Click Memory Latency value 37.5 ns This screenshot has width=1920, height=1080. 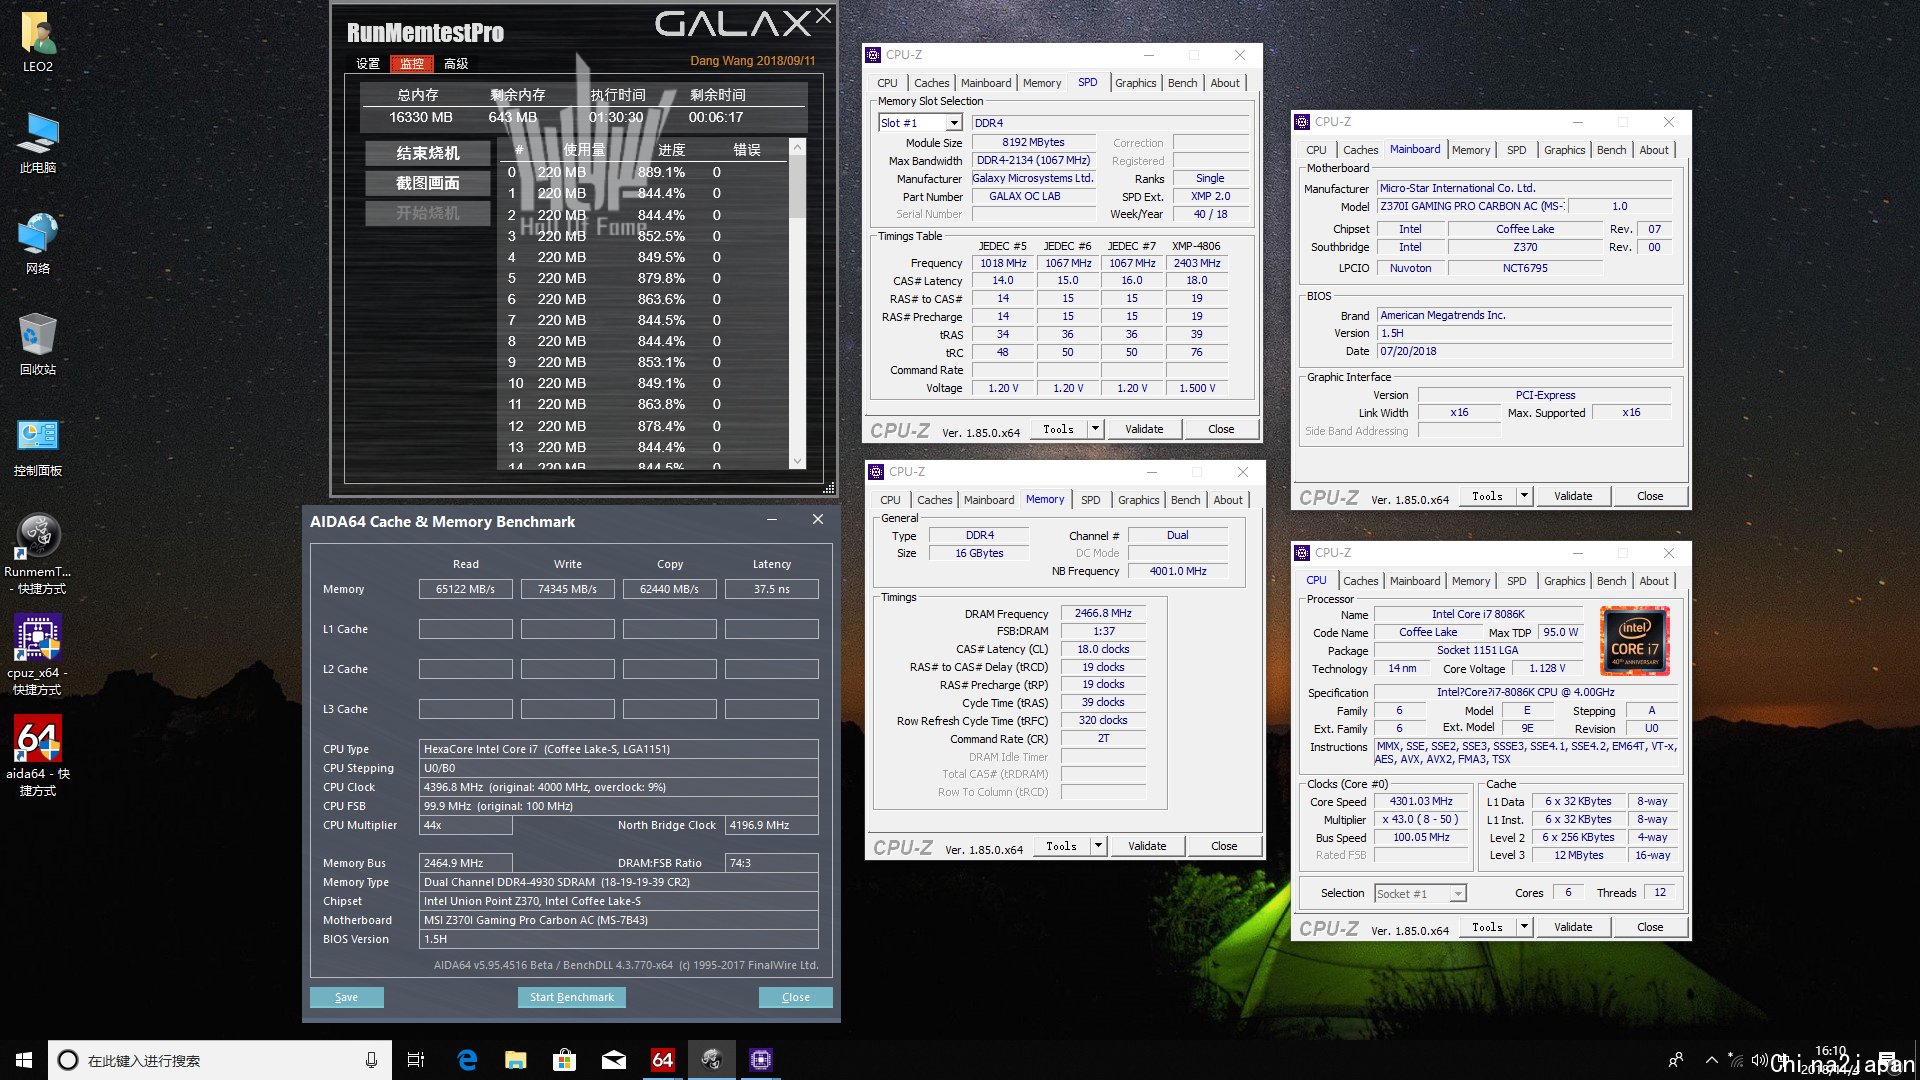pyautogui.click(x=772, y=589)
